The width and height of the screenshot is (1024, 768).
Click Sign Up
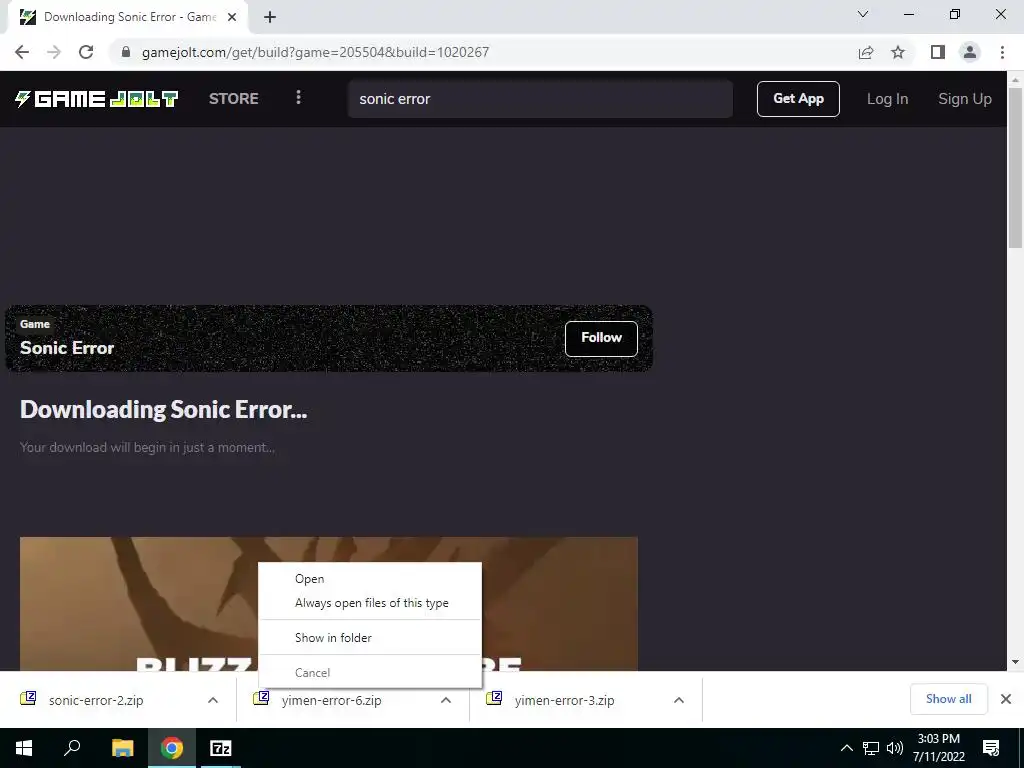pyautogui.click(x=965, y=99)
